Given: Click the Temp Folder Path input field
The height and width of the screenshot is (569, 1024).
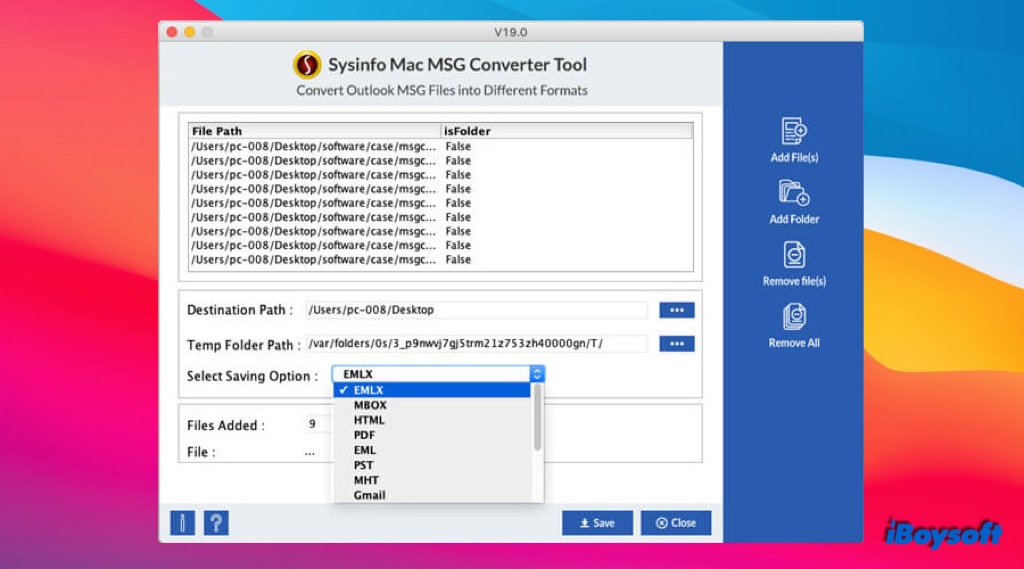Looking at the screenshot, I should (x=477, y=344).
